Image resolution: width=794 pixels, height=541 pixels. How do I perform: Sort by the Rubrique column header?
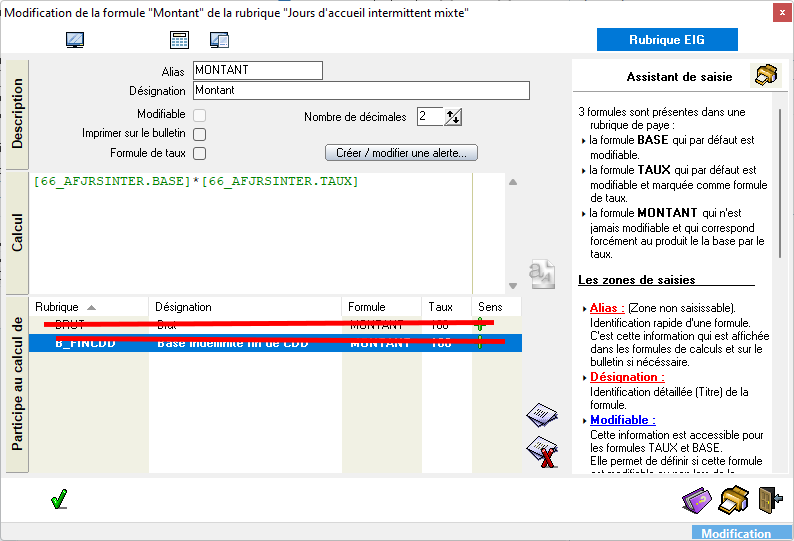click(x=89, y=307)
